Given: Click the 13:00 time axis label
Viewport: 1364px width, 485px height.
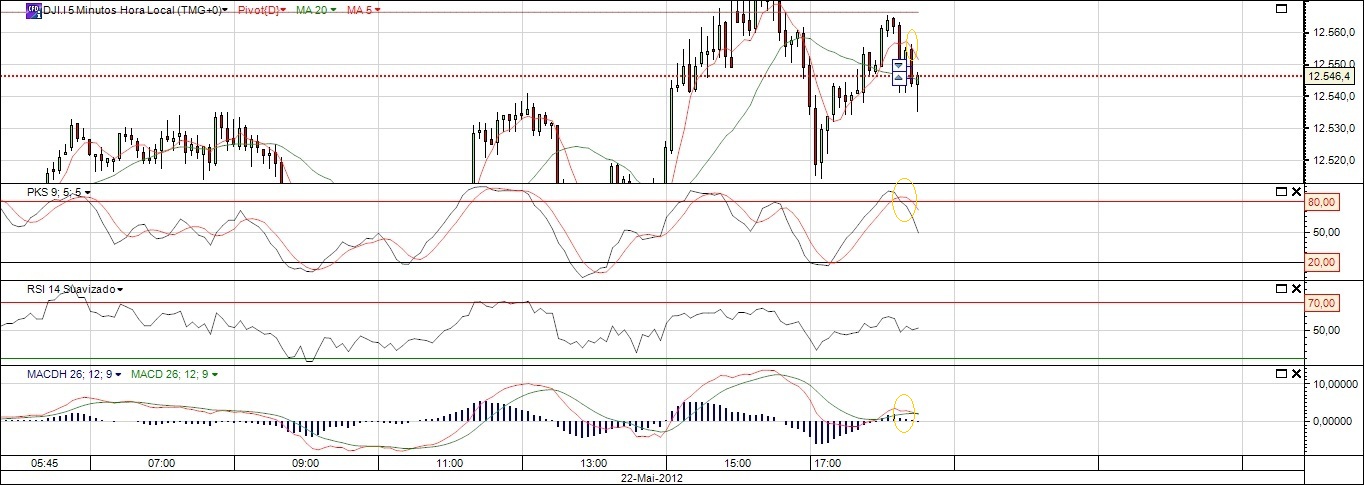Looking at the screenshot, I should point(593,464).
